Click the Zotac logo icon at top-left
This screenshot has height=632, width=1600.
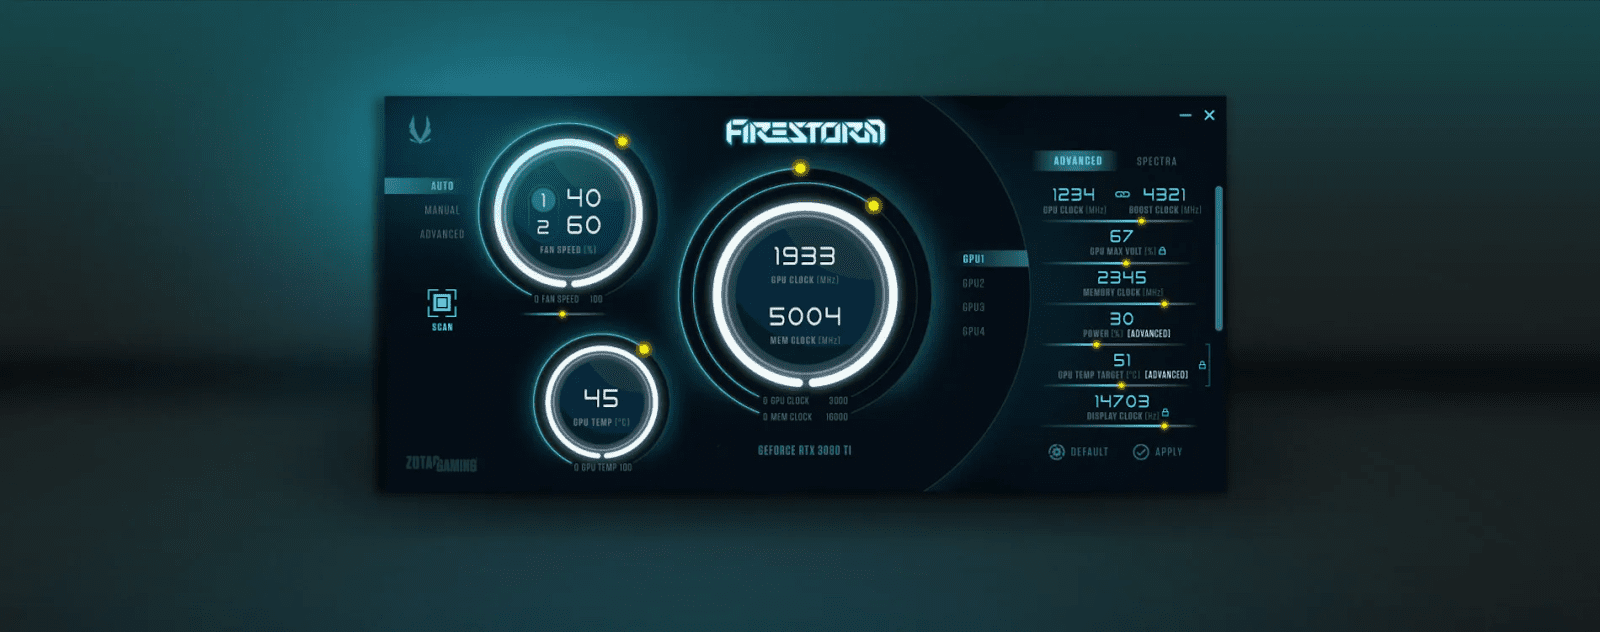(x=420, y=129)
